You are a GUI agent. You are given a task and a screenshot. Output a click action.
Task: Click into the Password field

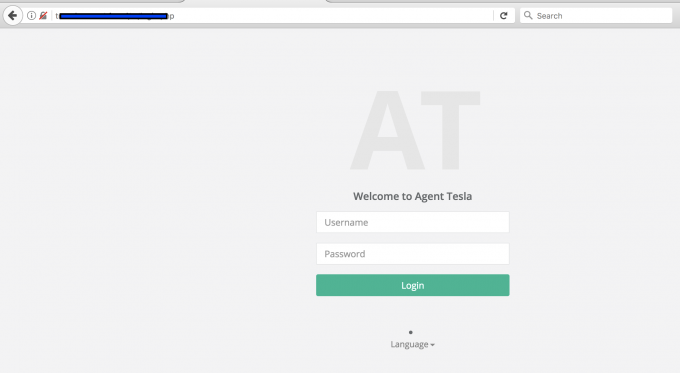tap(412, 254)
